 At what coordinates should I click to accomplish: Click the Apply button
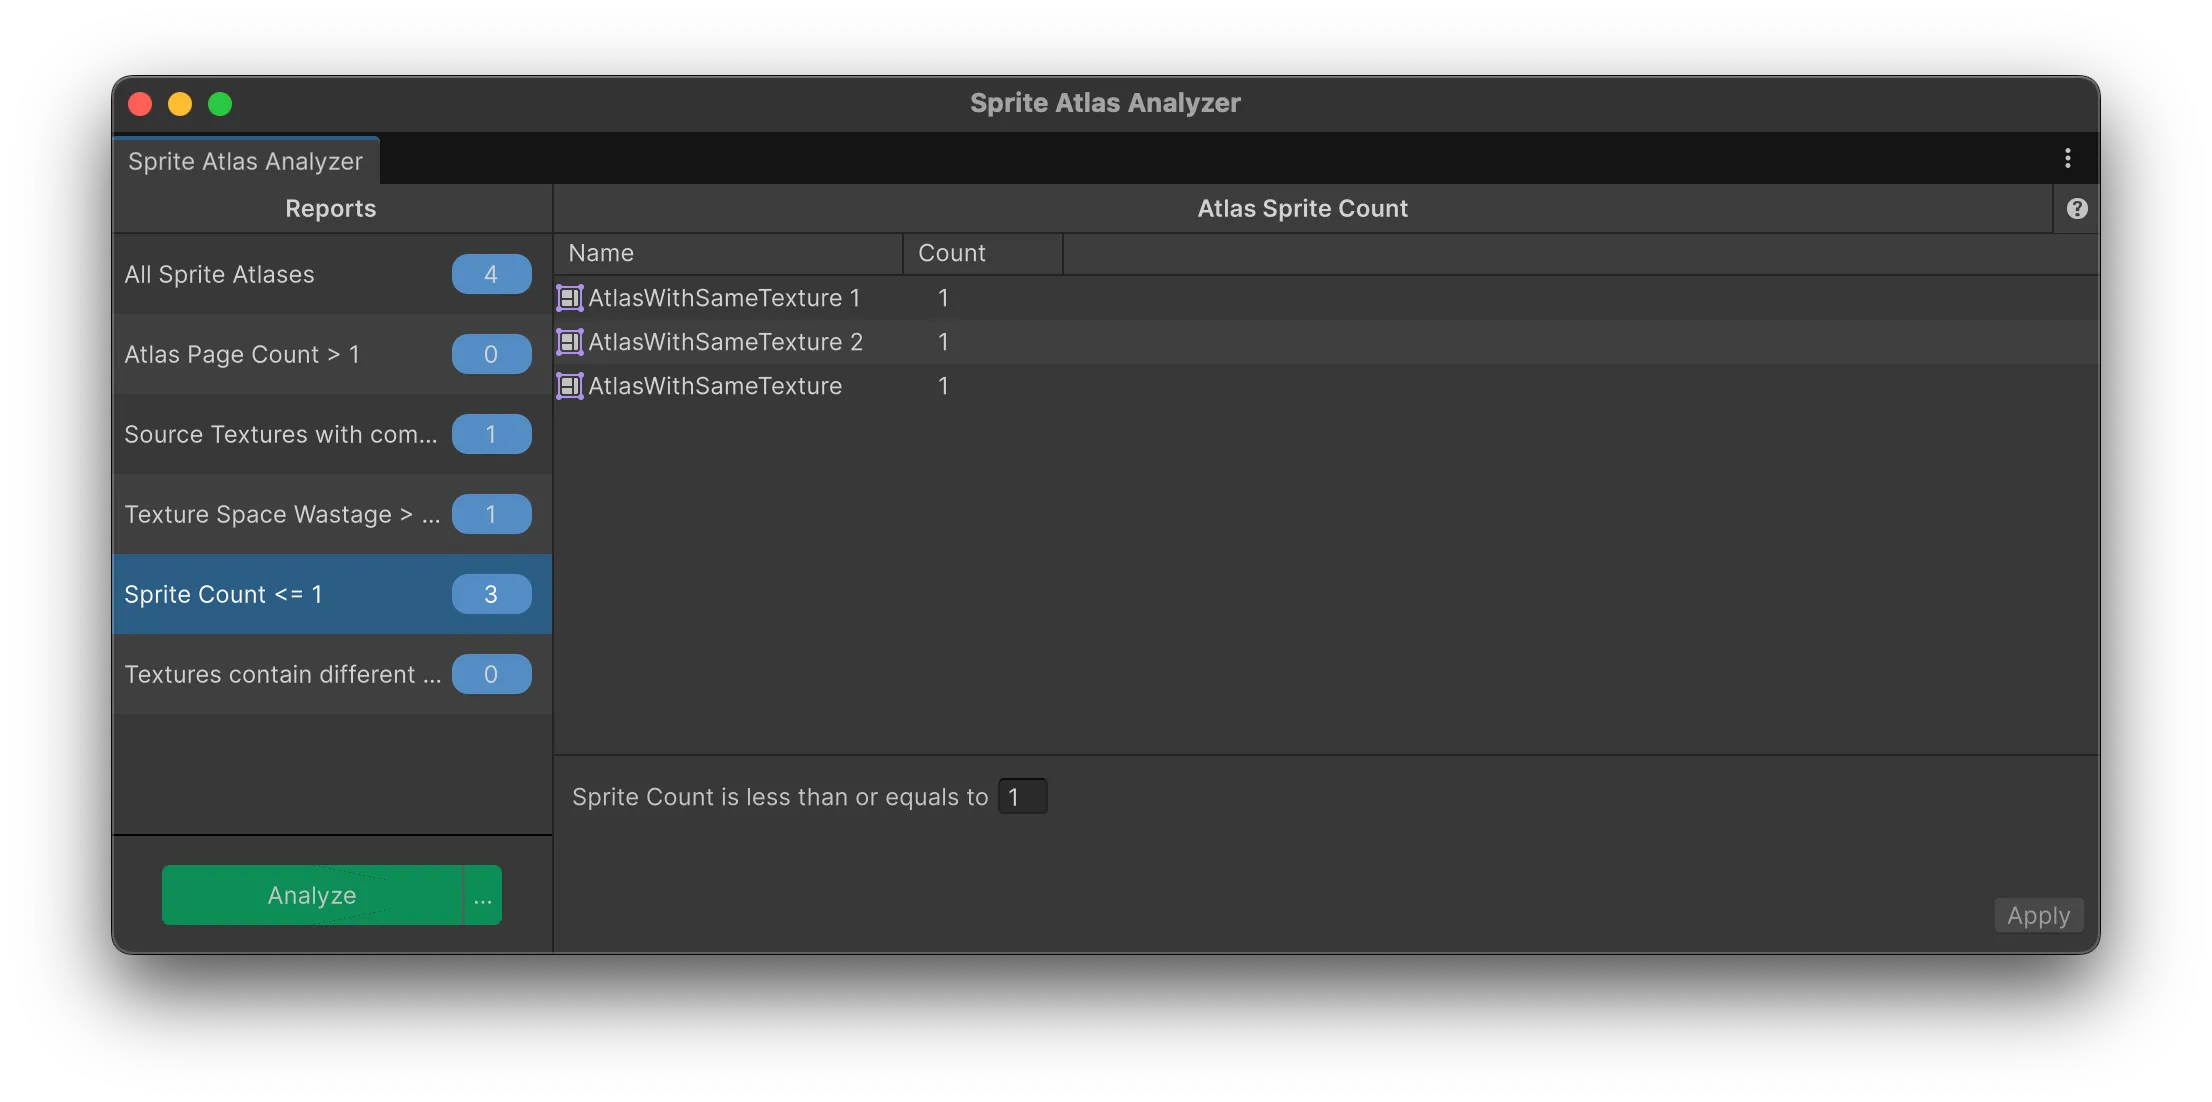pos(2038,915)
